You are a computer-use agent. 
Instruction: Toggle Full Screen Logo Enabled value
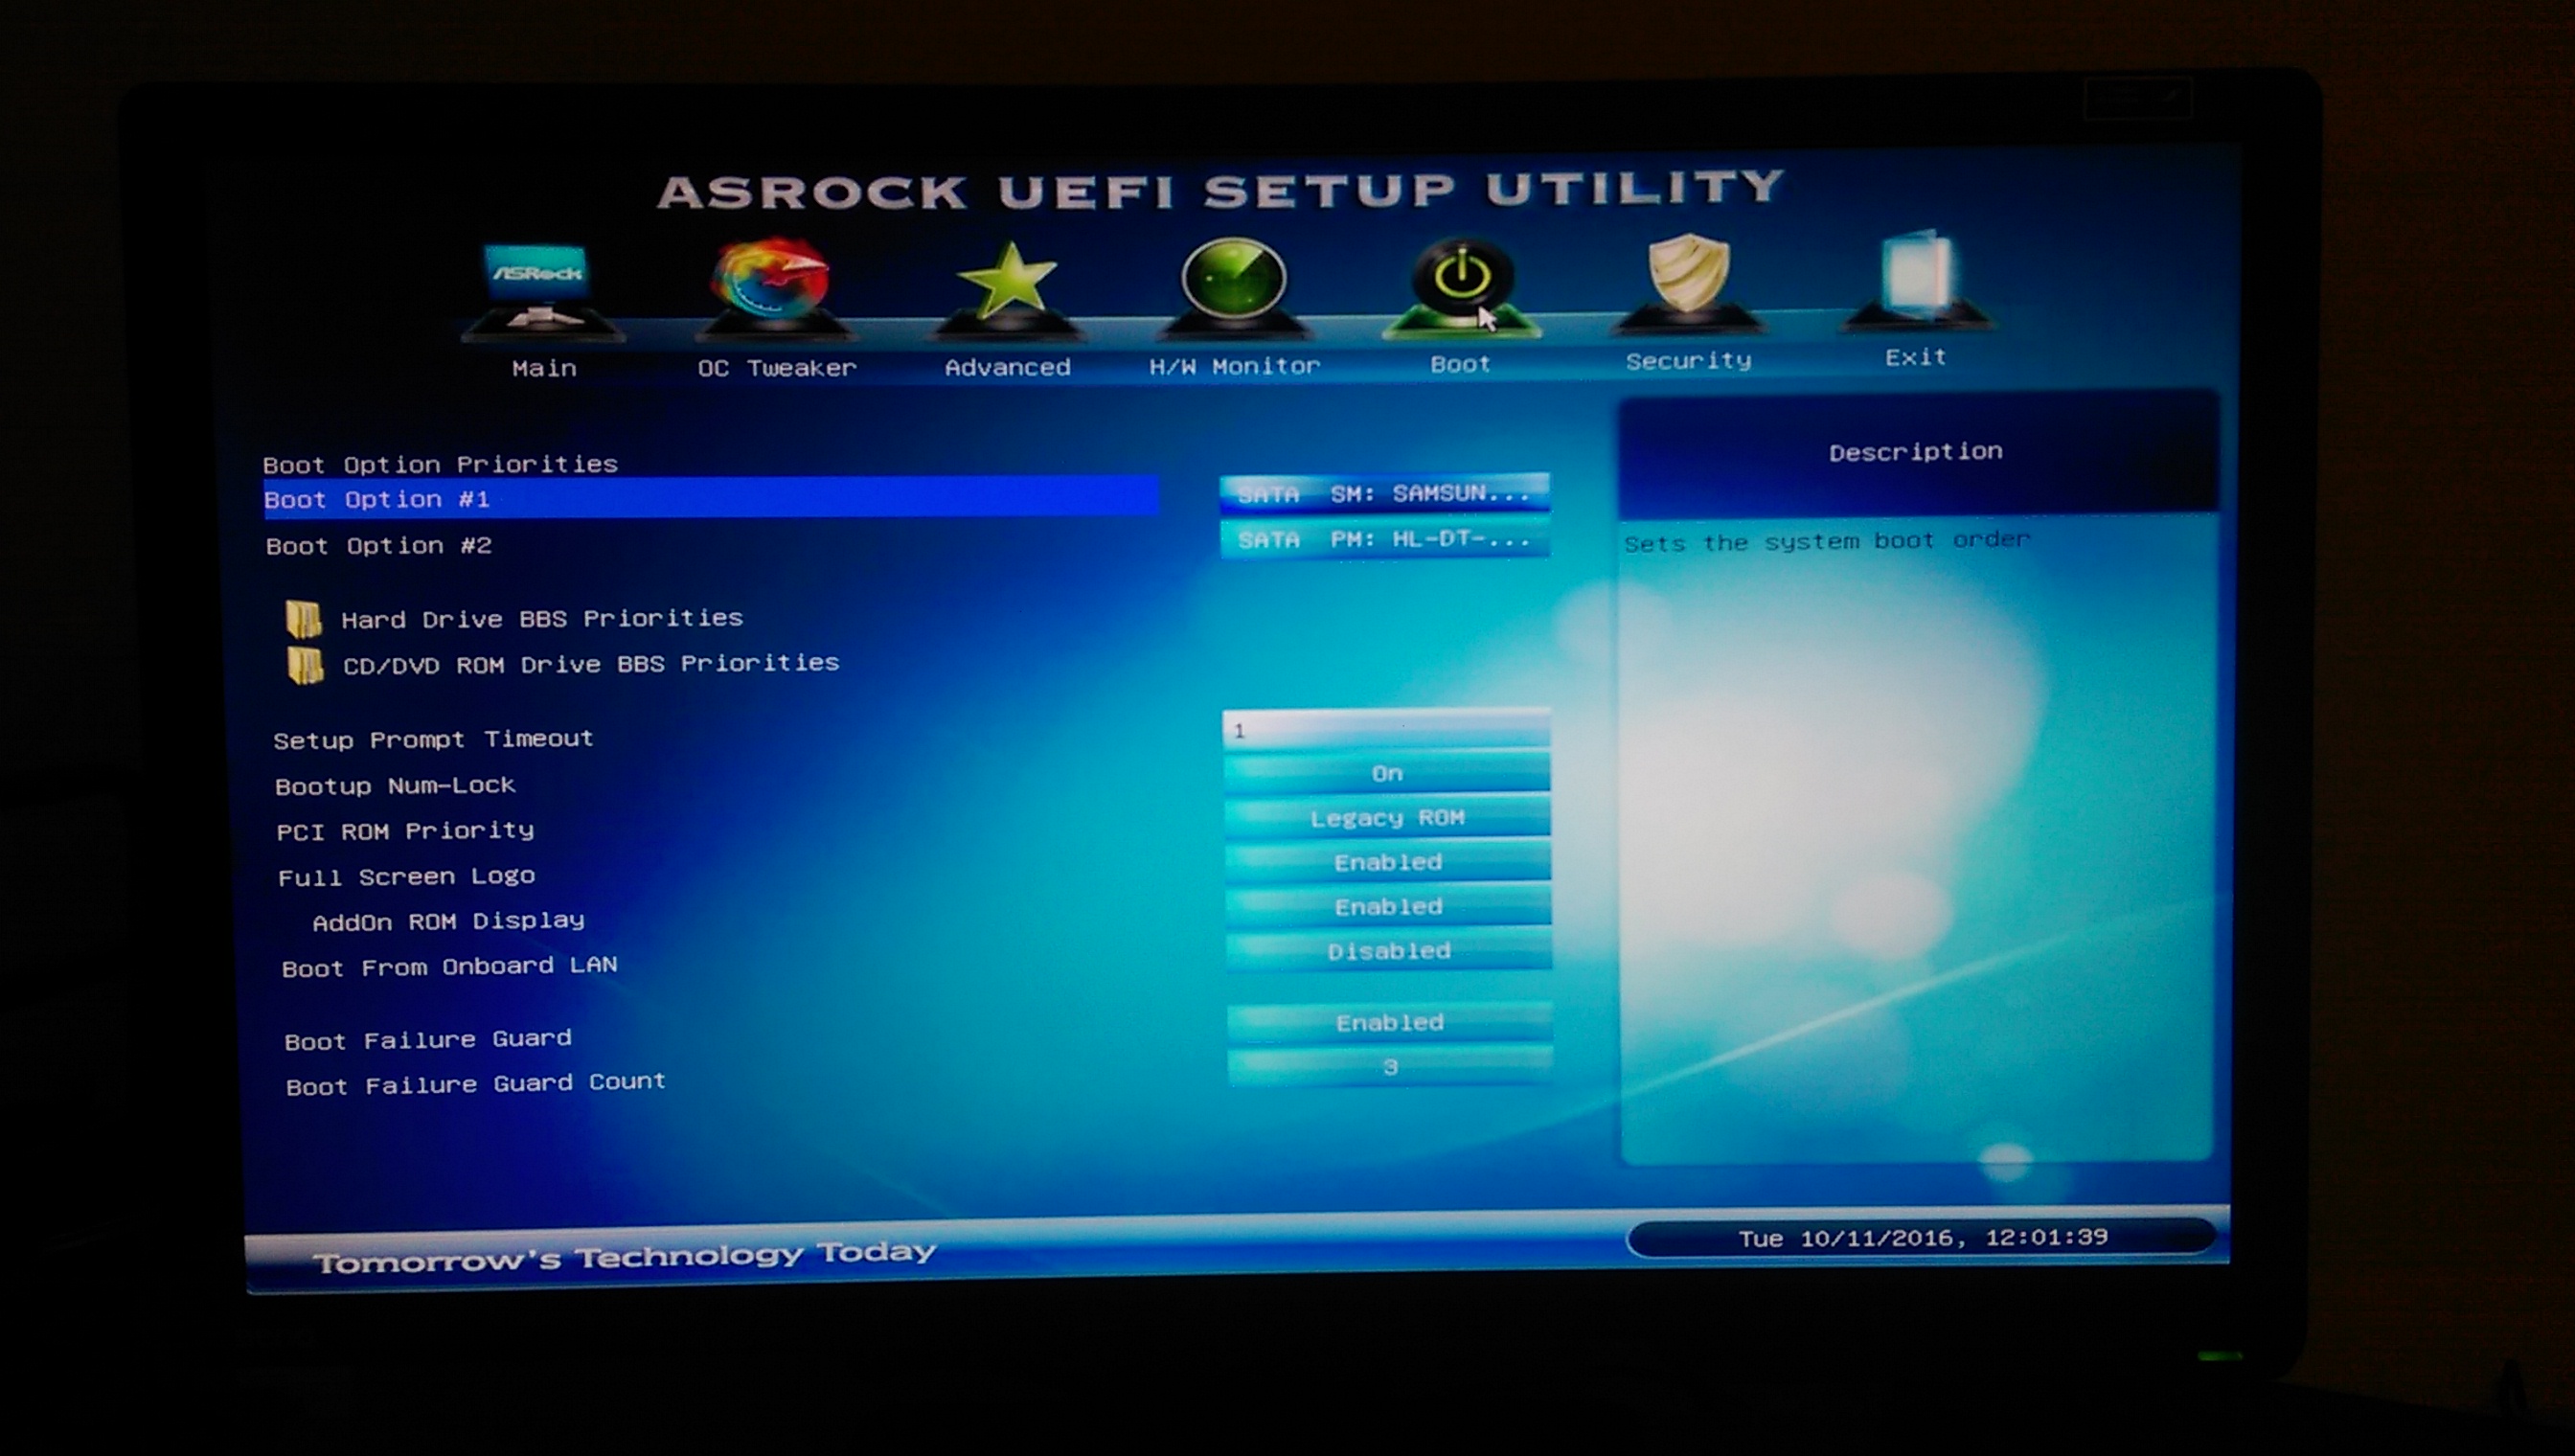pyautogui.click(x=1388, y=862)
